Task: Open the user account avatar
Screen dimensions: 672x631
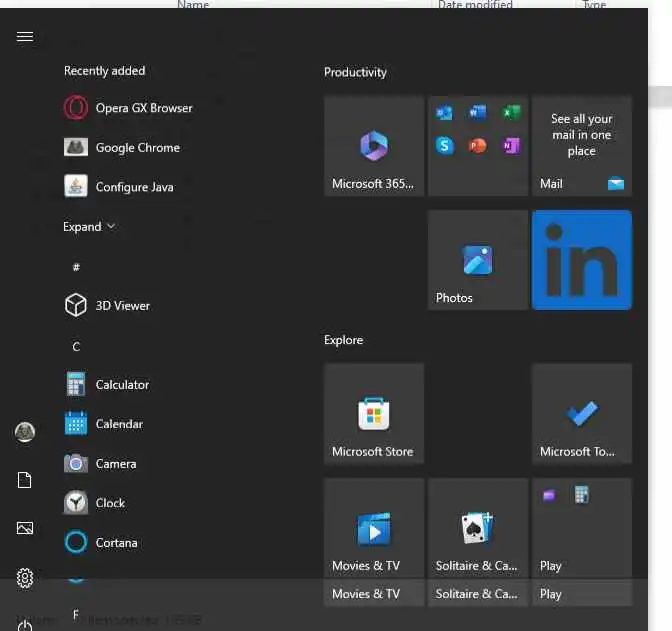Action: pyautogui.click(x=25, y=432)
